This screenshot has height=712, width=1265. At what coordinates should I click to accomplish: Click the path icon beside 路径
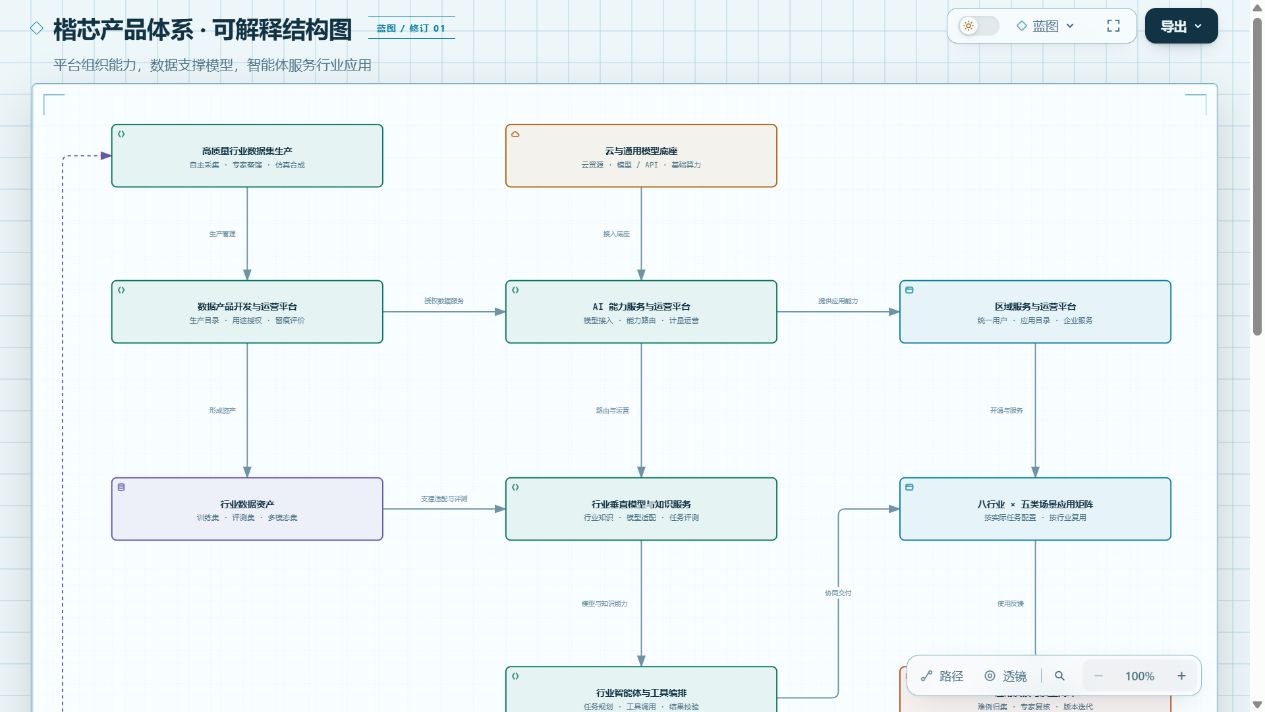[x=926, y=676]
